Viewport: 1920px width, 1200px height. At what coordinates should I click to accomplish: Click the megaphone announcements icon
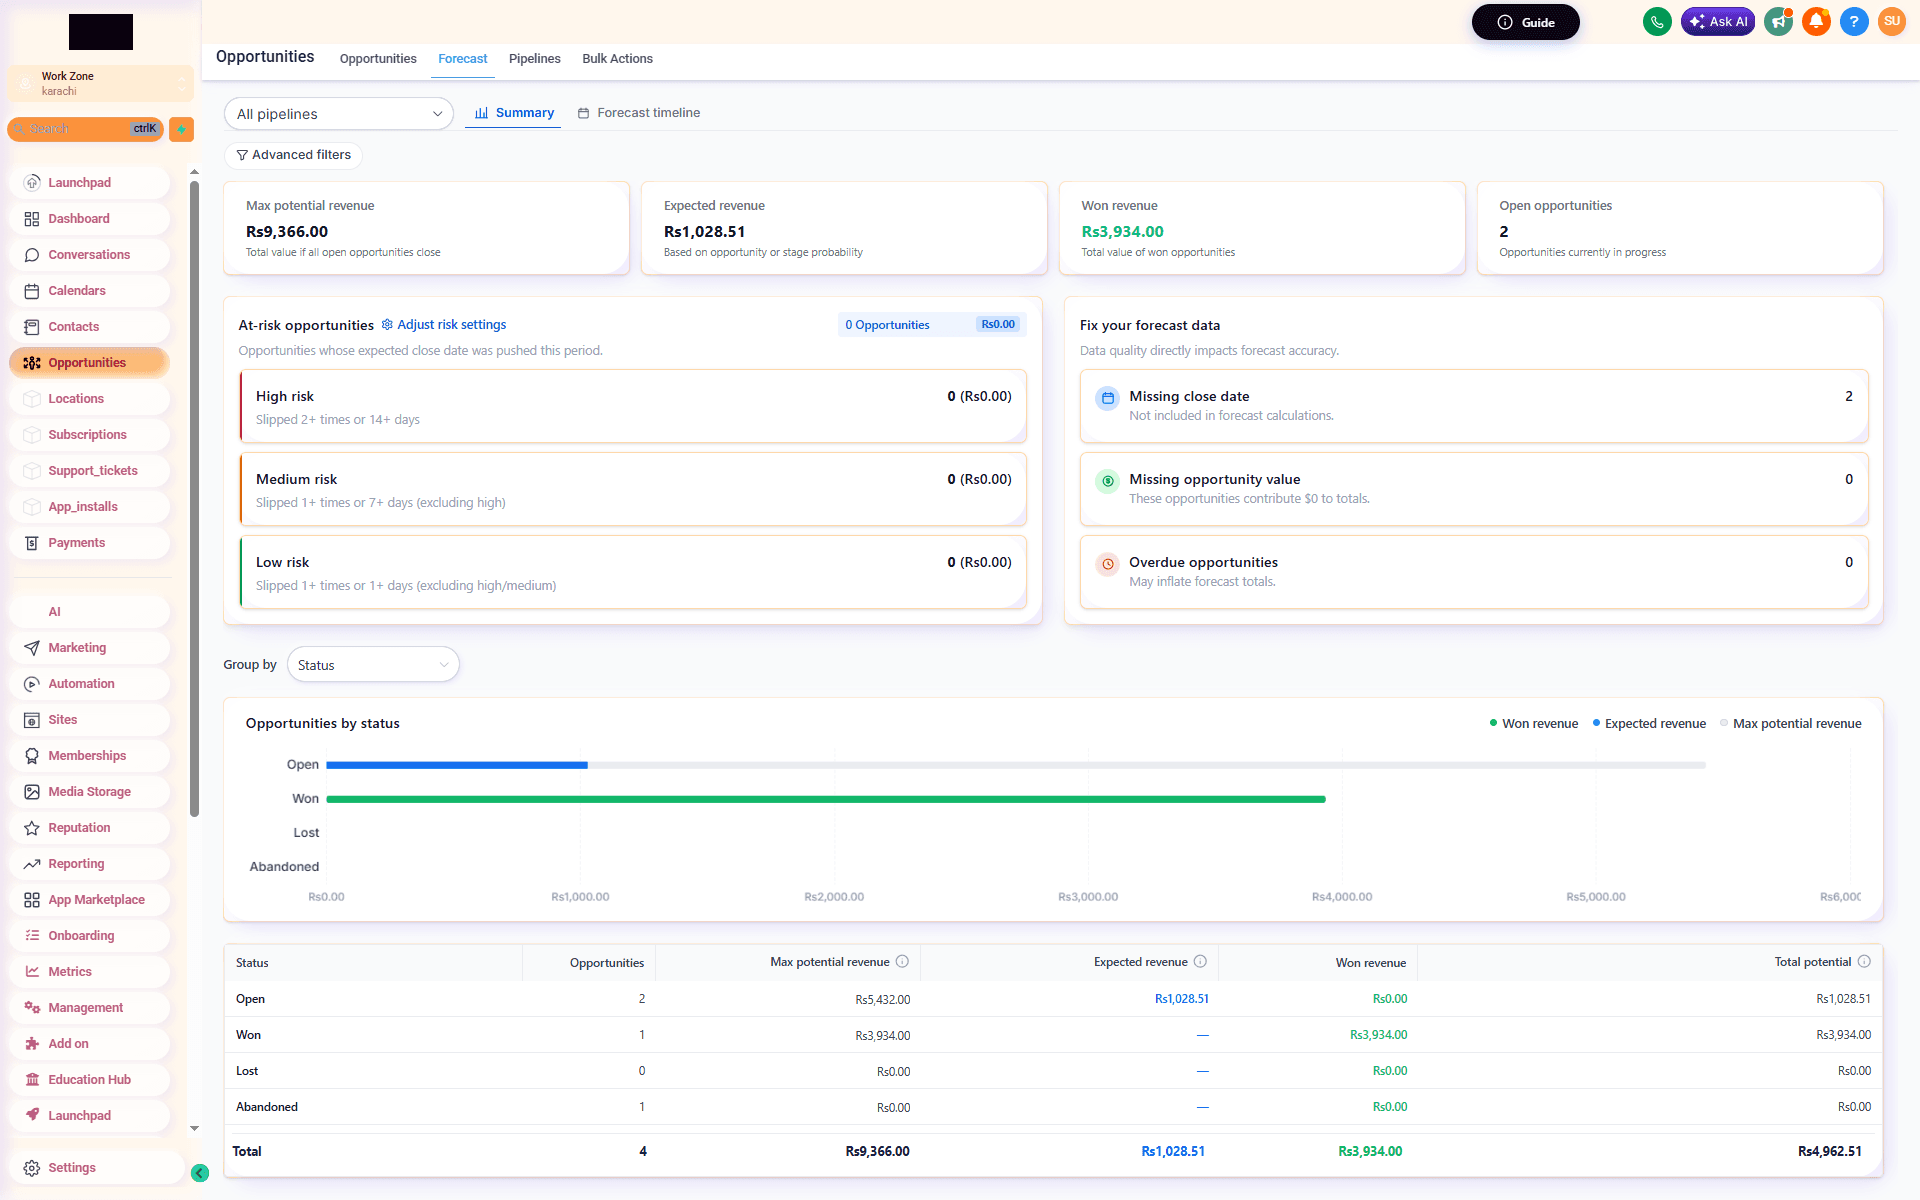[x=1778, y=22]
